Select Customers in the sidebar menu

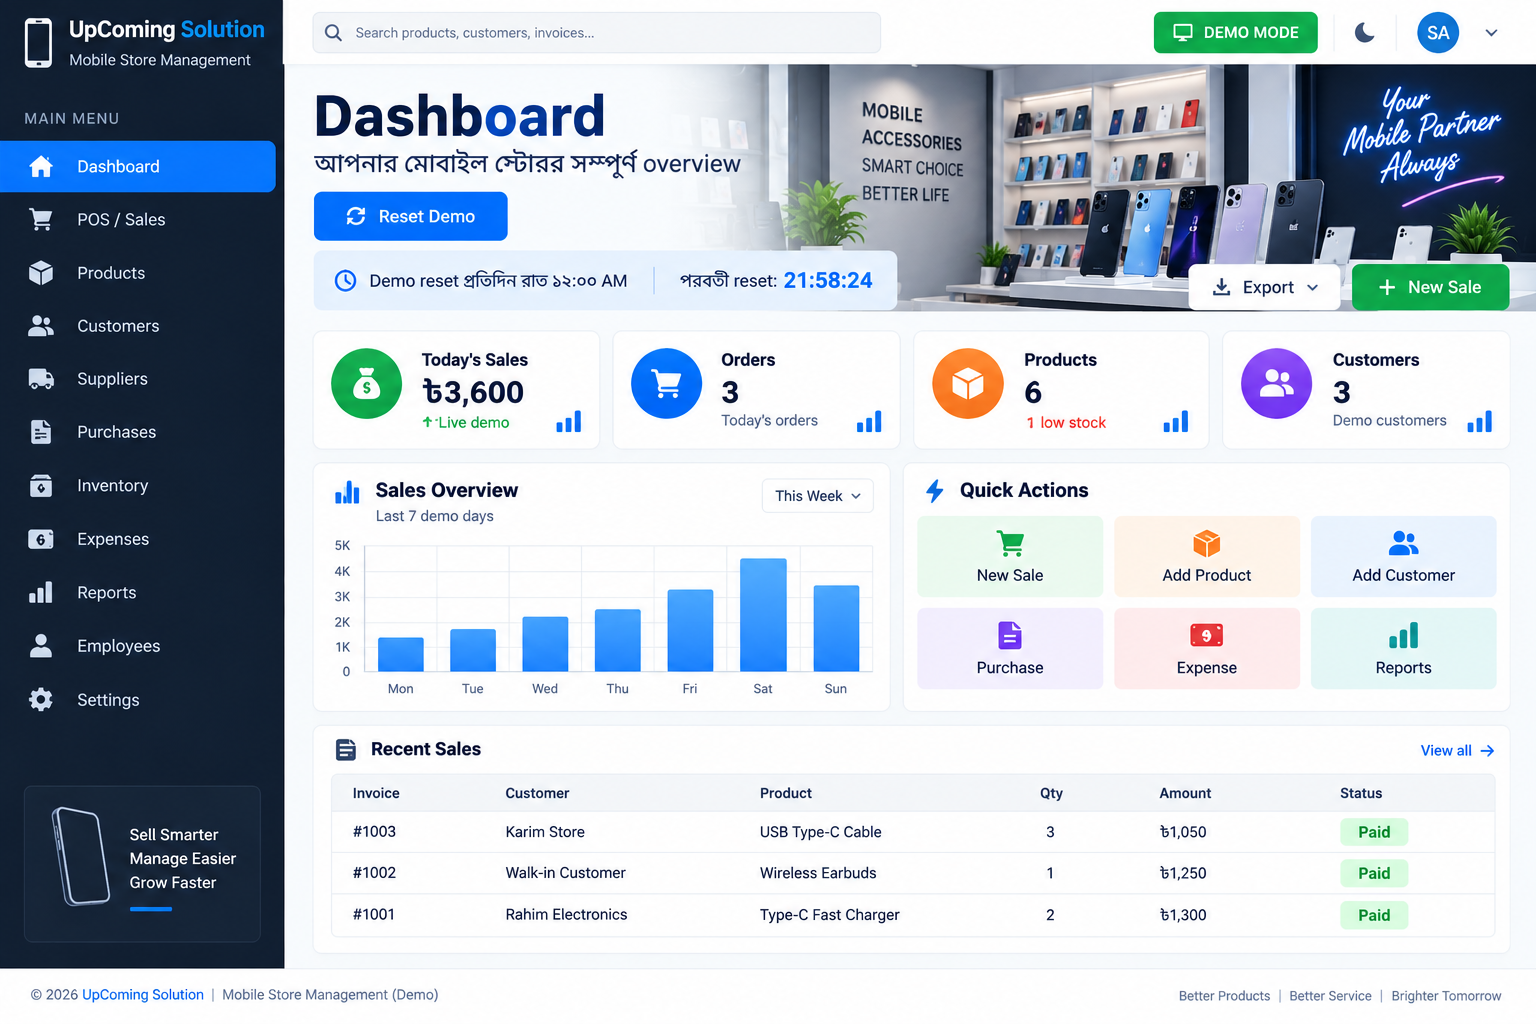coord(138,326)
